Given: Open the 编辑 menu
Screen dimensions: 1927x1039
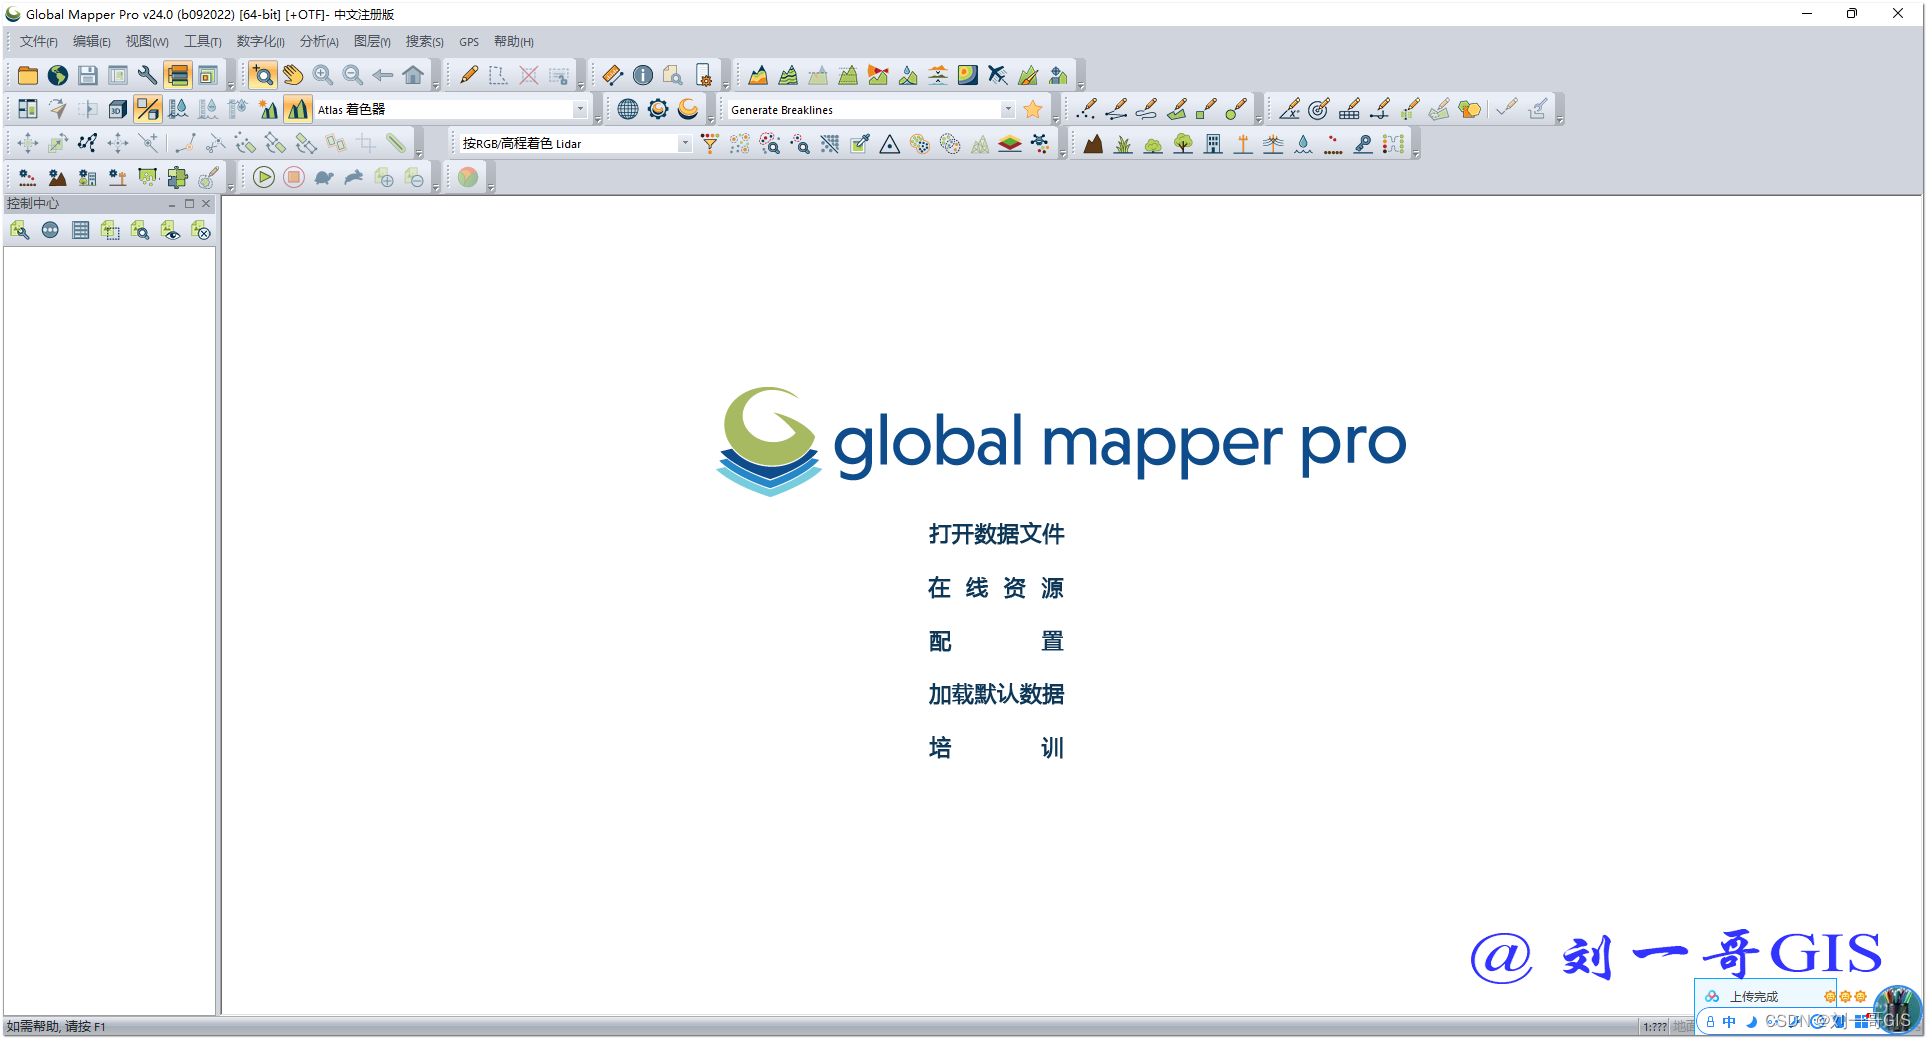Looking at the screenshot, I should (x=91, y=42).
